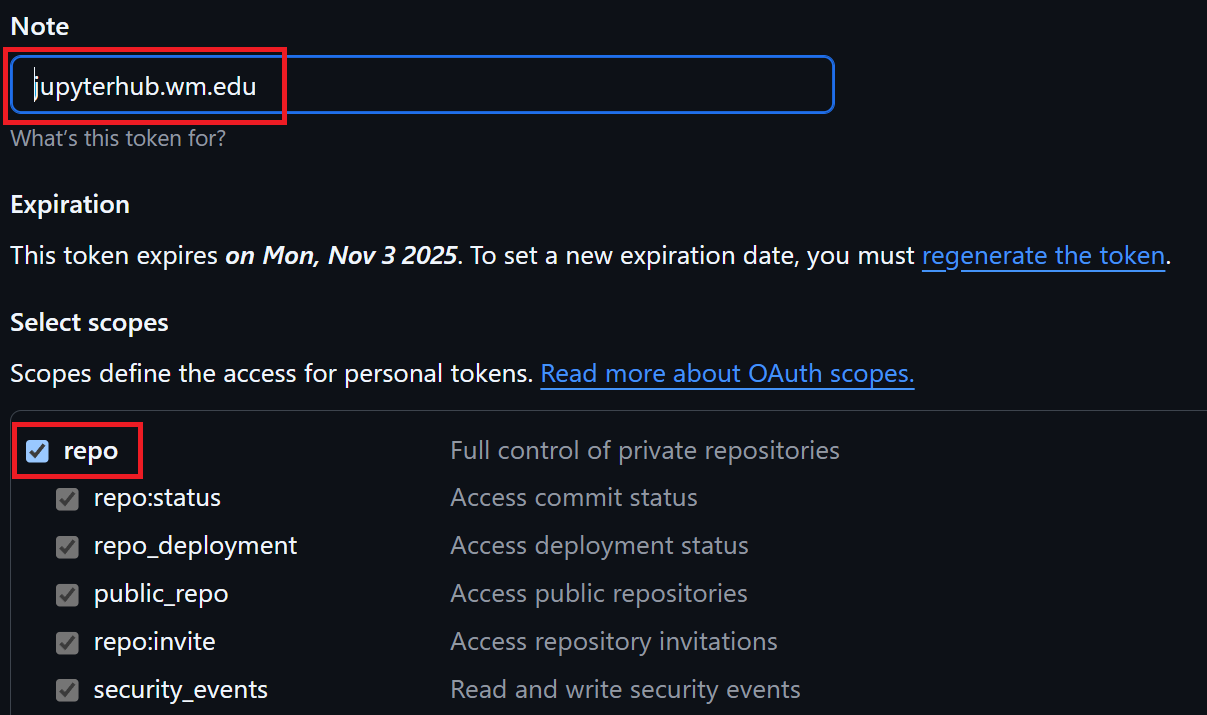Toggle the repo_deployment checkbox
Viewport: 1207px width, 715px height.
(67, 547)
